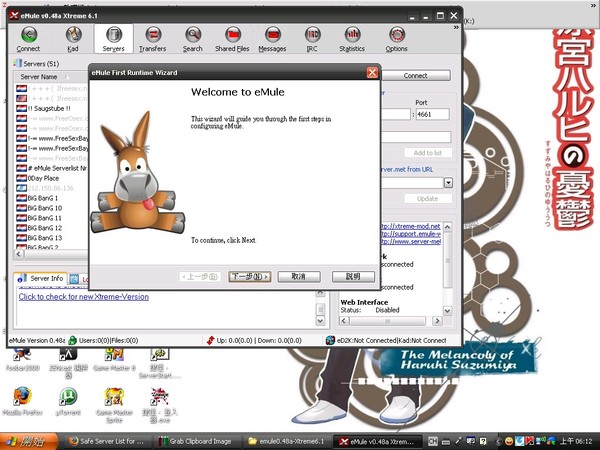Viewport: 600px width, 450px height.
Task: Select the 'BiG BanG 12' server row
Action: (52, 228)
